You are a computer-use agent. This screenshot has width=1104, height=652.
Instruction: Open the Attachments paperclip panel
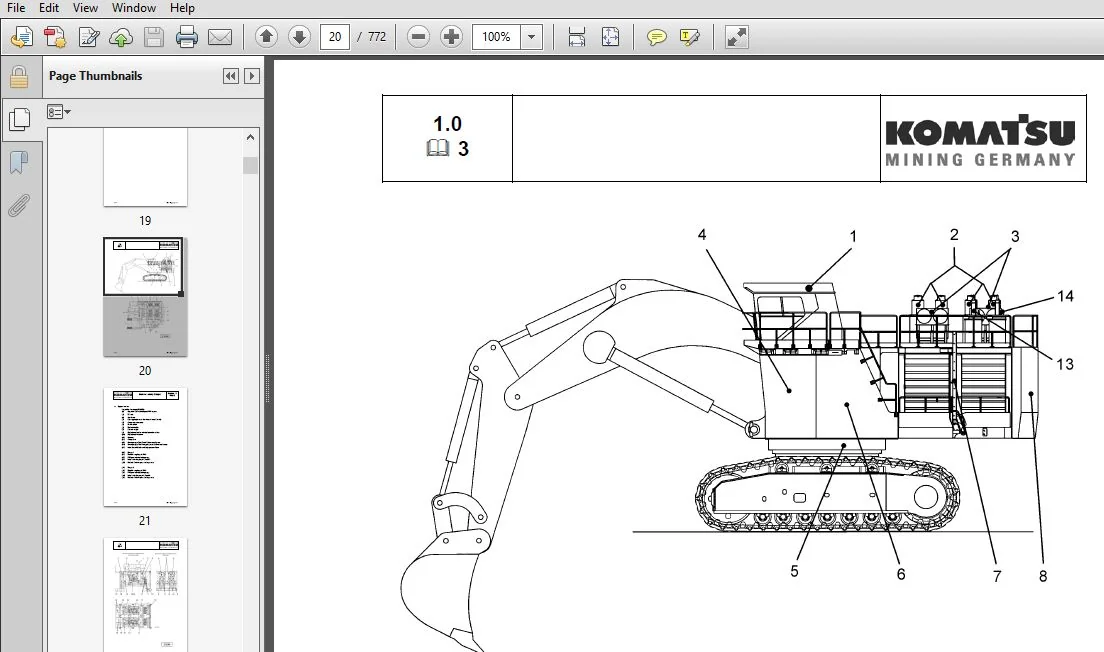click(x=19, y=206)
